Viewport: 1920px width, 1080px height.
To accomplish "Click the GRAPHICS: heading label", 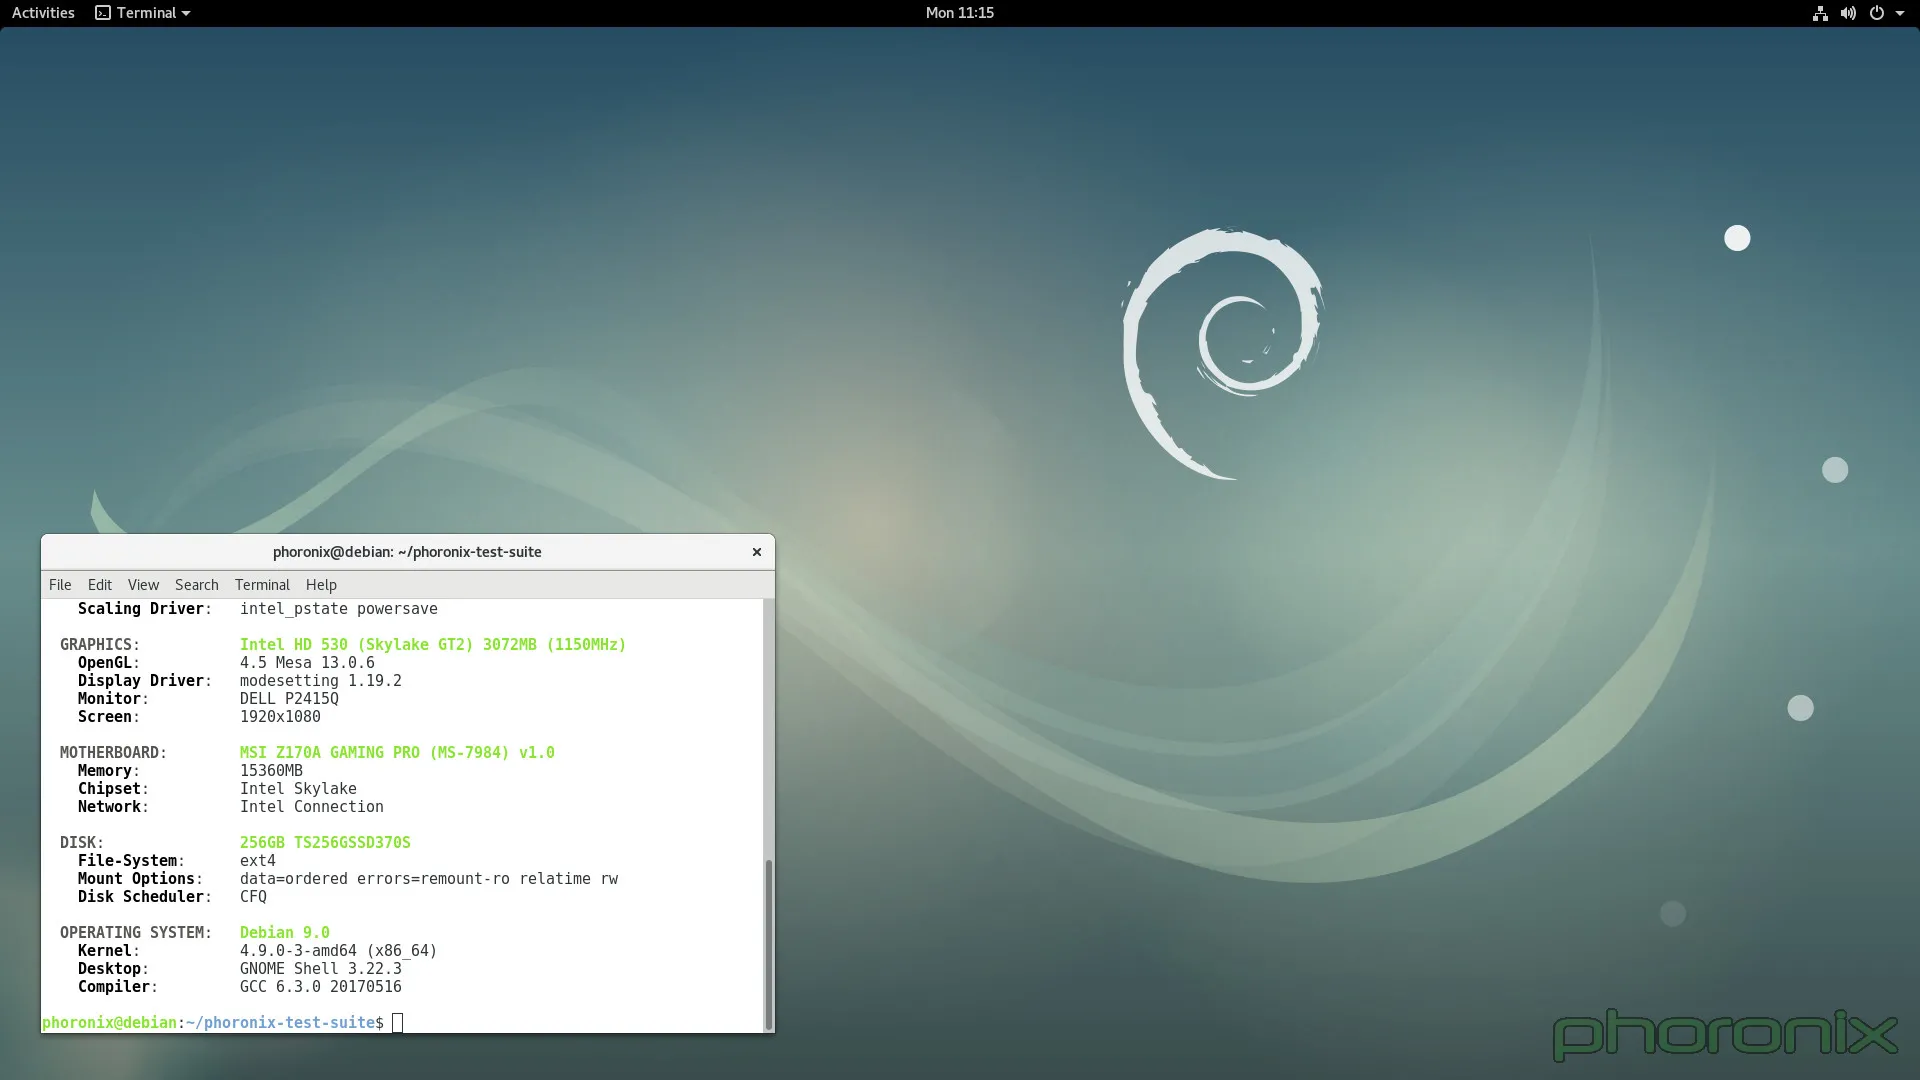I will click(100, 645).
